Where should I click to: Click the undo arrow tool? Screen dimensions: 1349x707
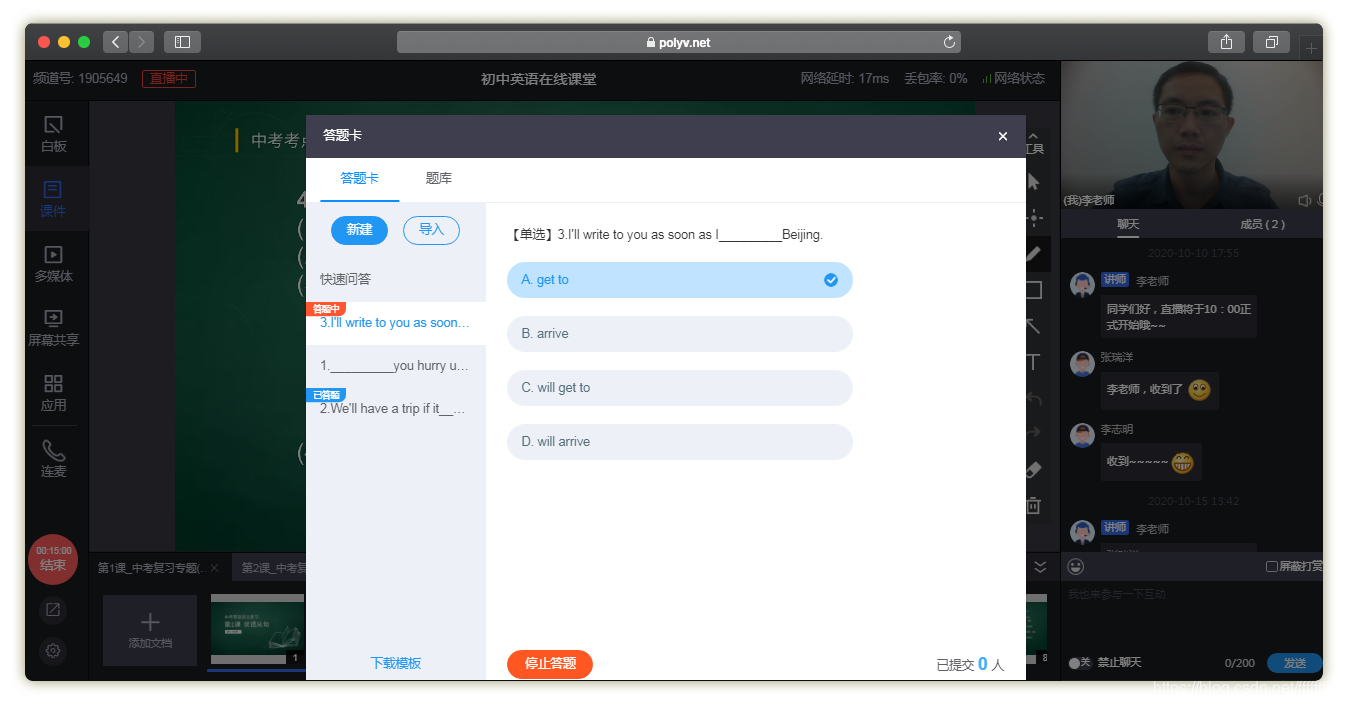(1034, 398)
